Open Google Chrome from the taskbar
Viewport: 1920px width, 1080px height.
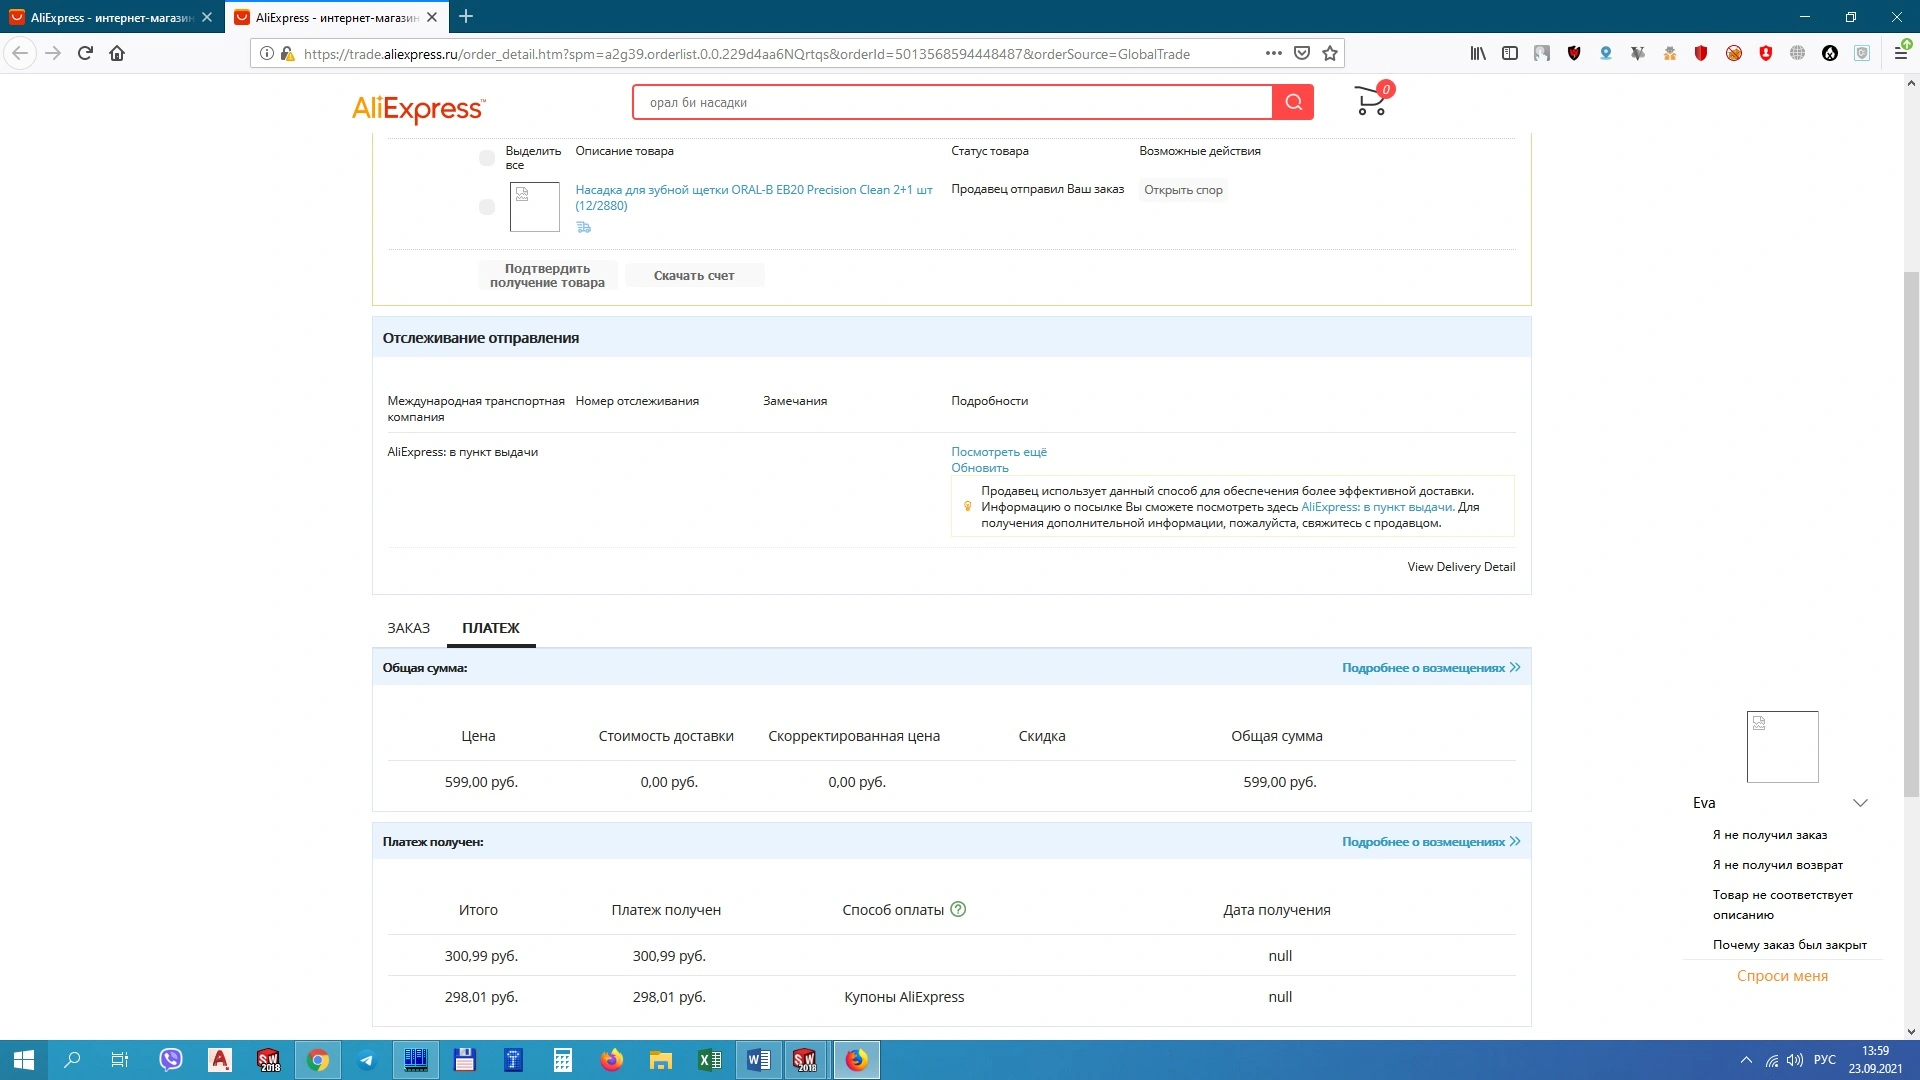(x=318, y=1060)
